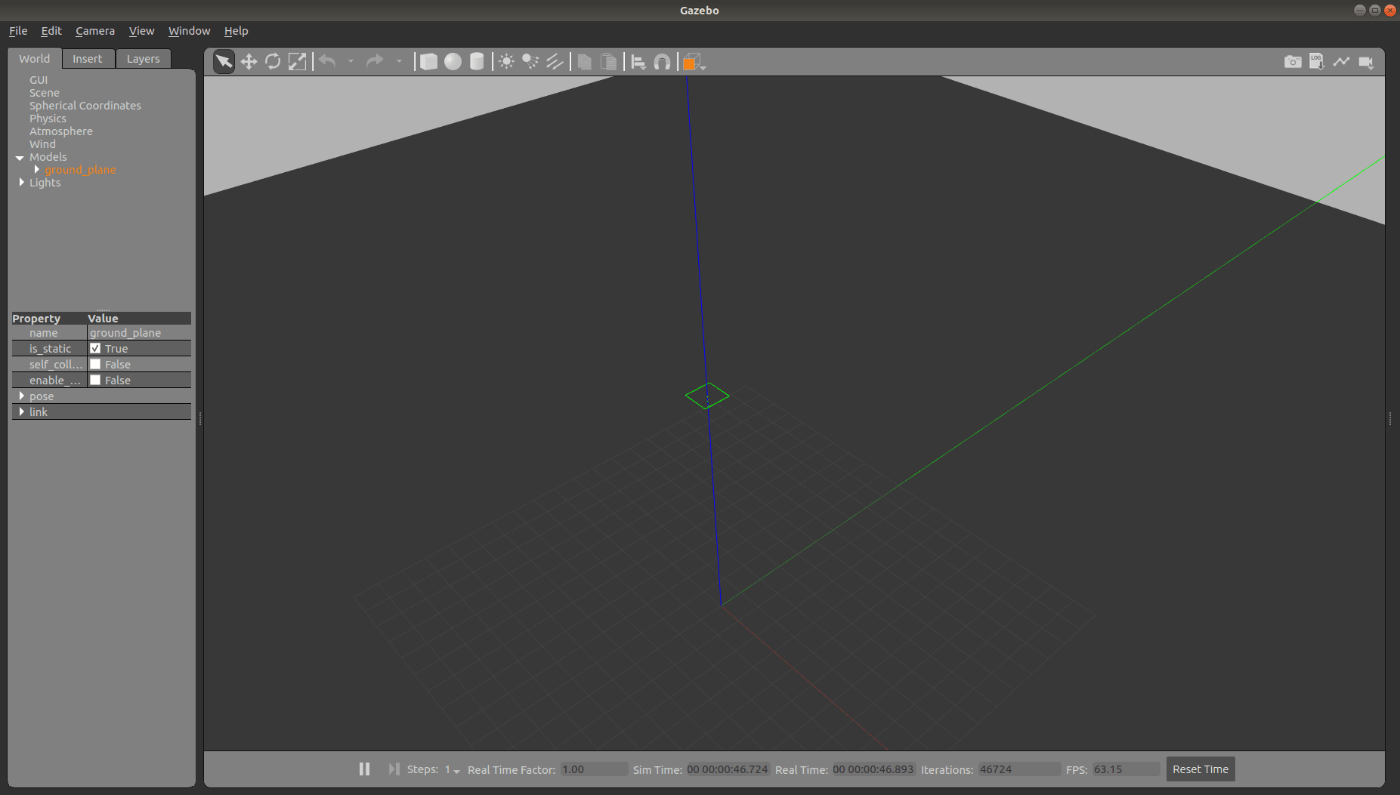Click the video camera record icon
Viewport: 1400px width, 795px height.
click(x=1366, y=62)
